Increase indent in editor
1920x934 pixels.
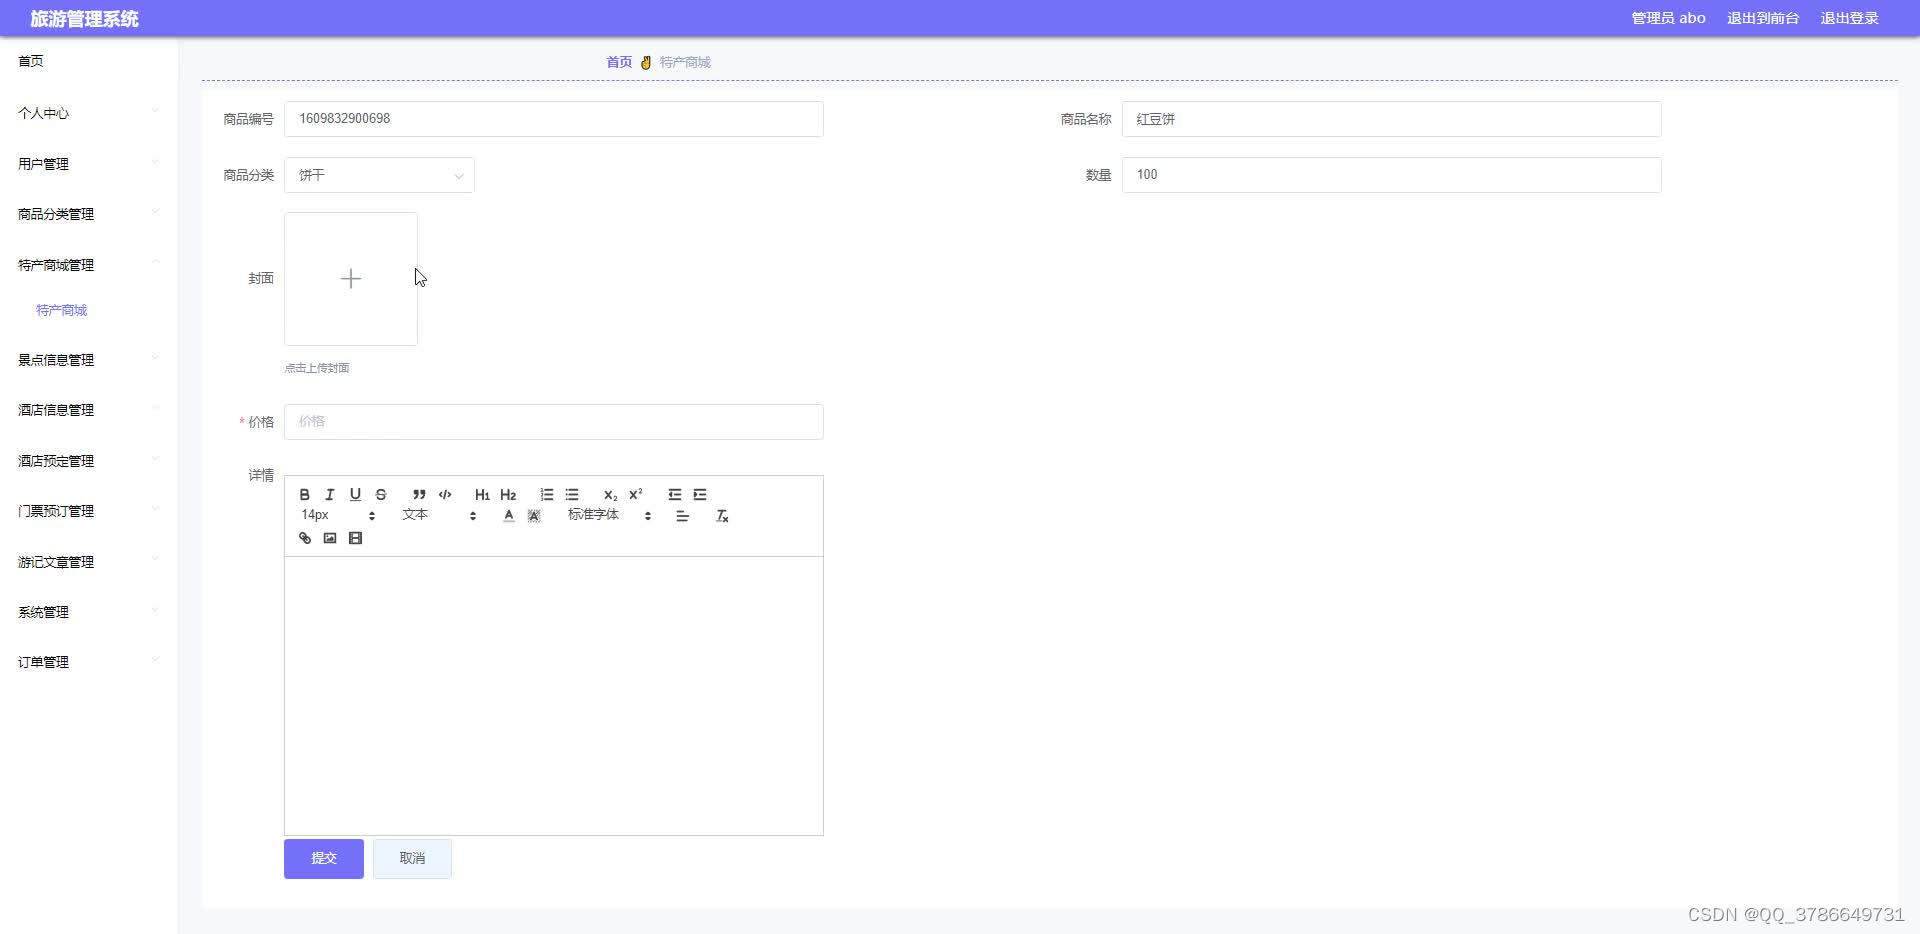(x=700, y=495)
